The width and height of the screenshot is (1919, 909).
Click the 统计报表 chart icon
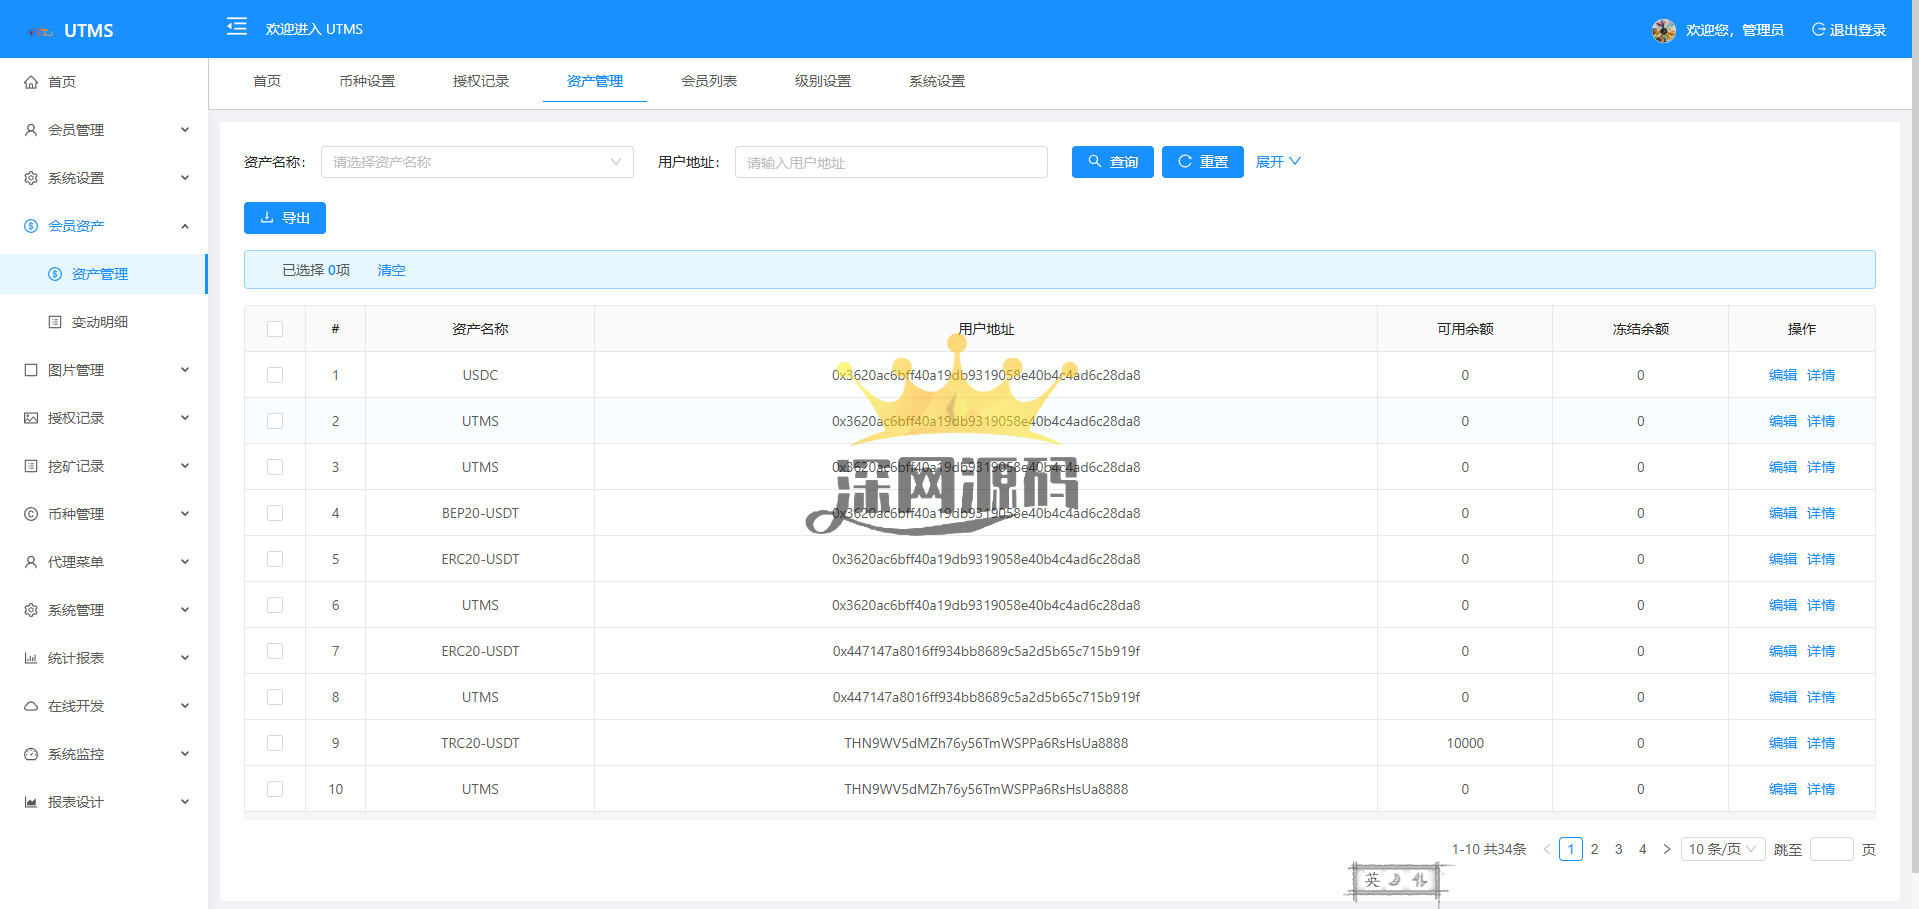(x=31, y=658)
